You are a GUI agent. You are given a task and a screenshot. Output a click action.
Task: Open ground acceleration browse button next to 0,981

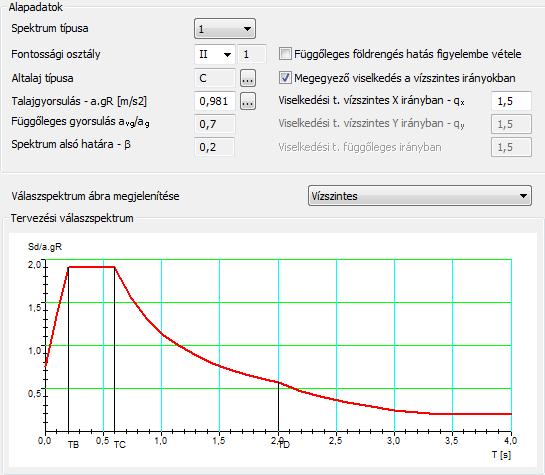[x=248, y=101]
